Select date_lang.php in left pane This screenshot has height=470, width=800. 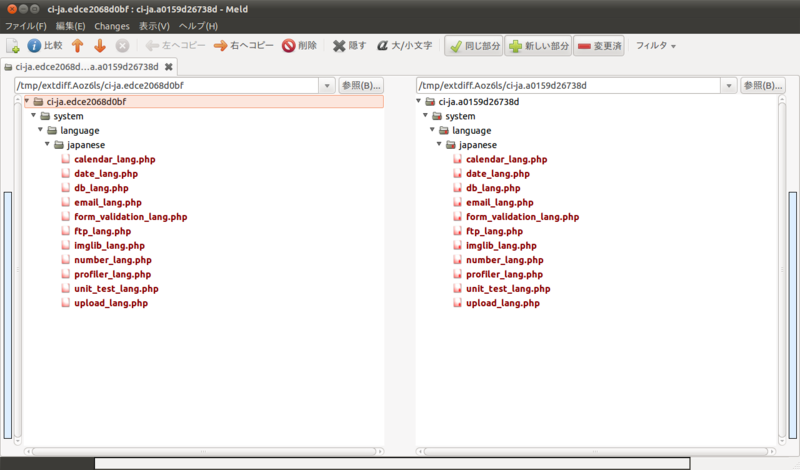click(106, 174)
